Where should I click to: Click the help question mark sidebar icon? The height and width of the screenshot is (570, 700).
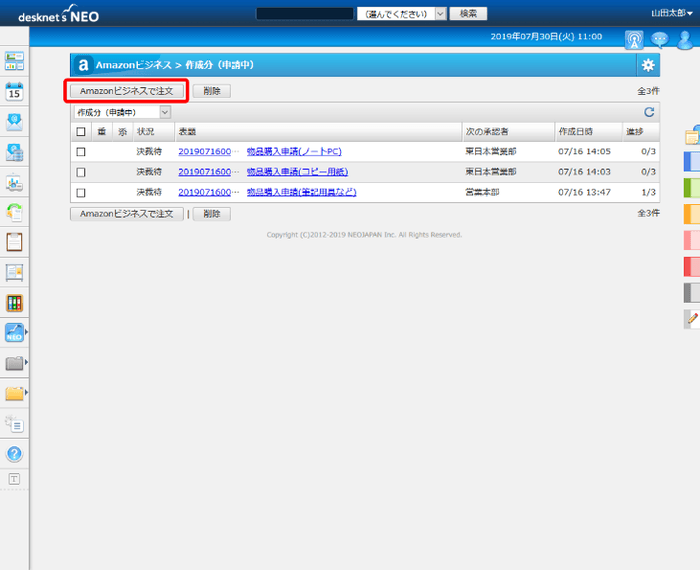click(14, 453)
